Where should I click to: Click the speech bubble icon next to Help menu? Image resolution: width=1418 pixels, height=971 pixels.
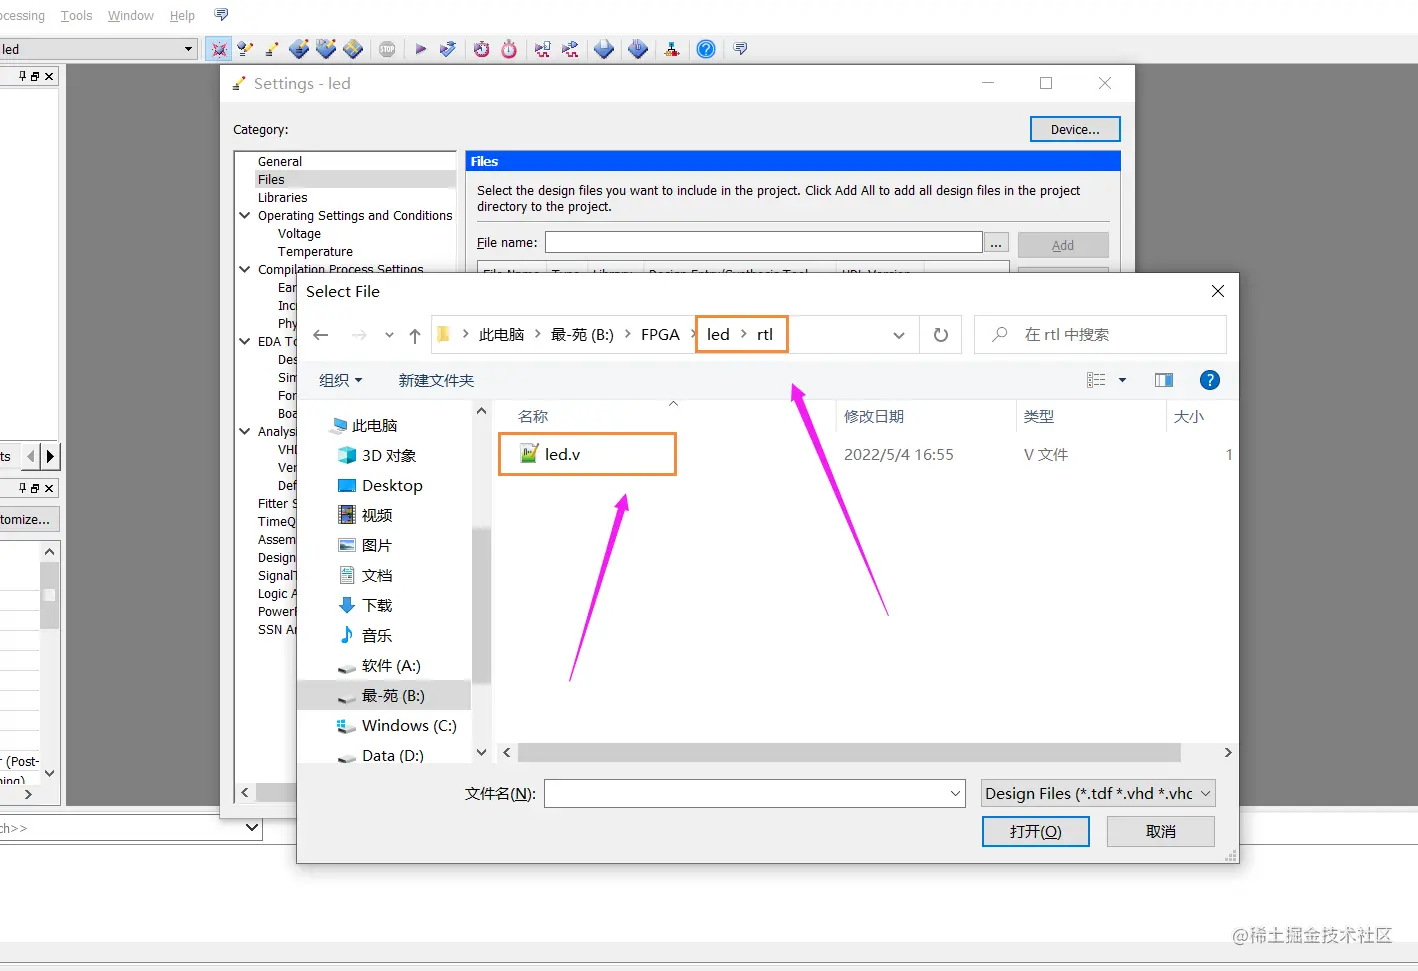click(221, 15)
